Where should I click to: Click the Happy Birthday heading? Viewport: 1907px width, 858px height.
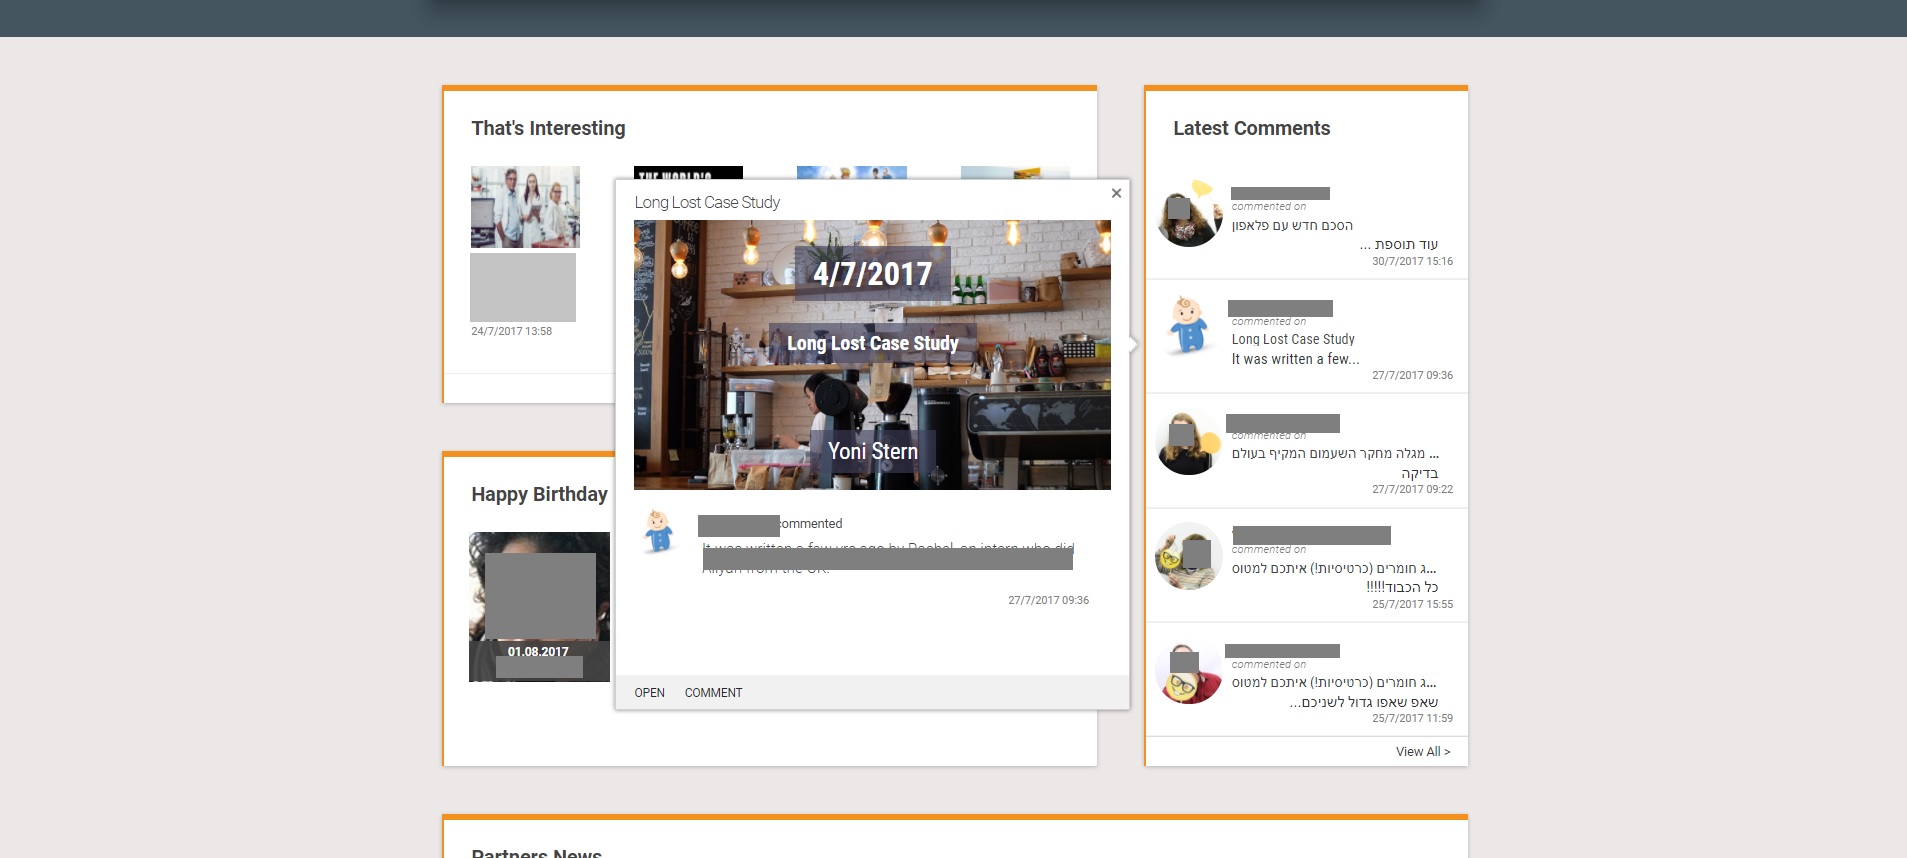[x=539, y=494]
